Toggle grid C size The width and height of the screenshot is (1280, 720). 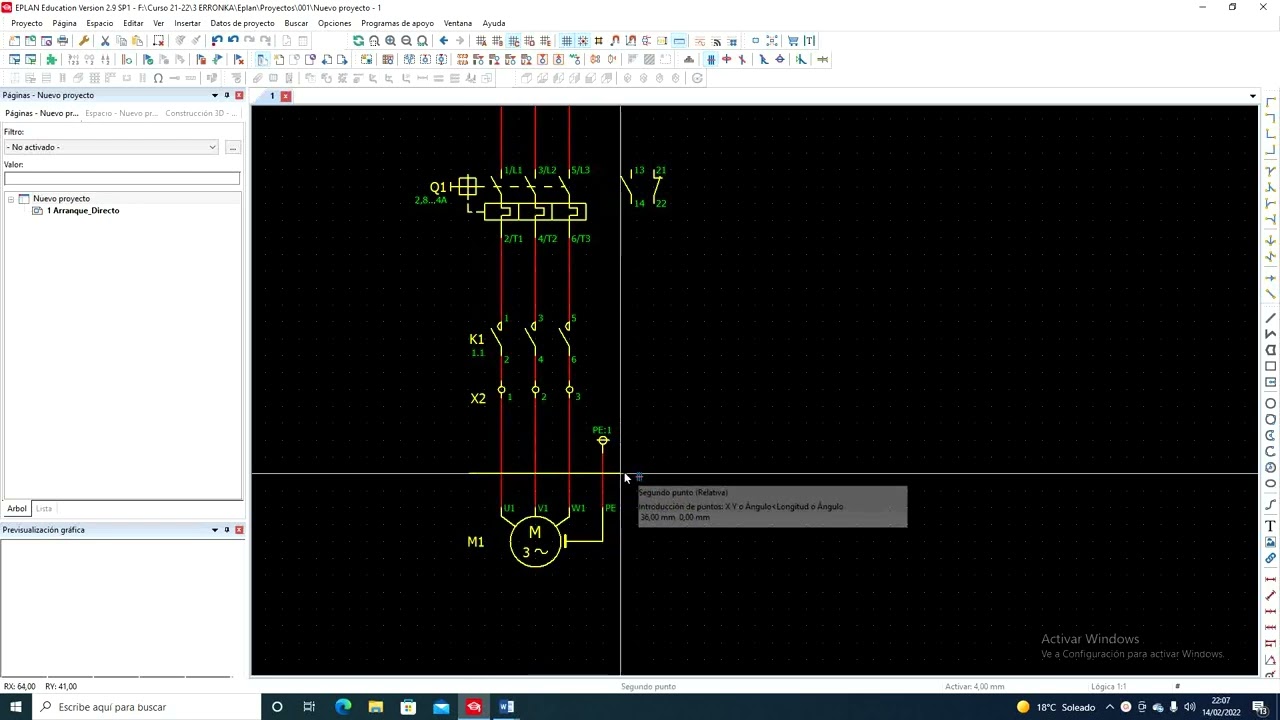point(513,41)
